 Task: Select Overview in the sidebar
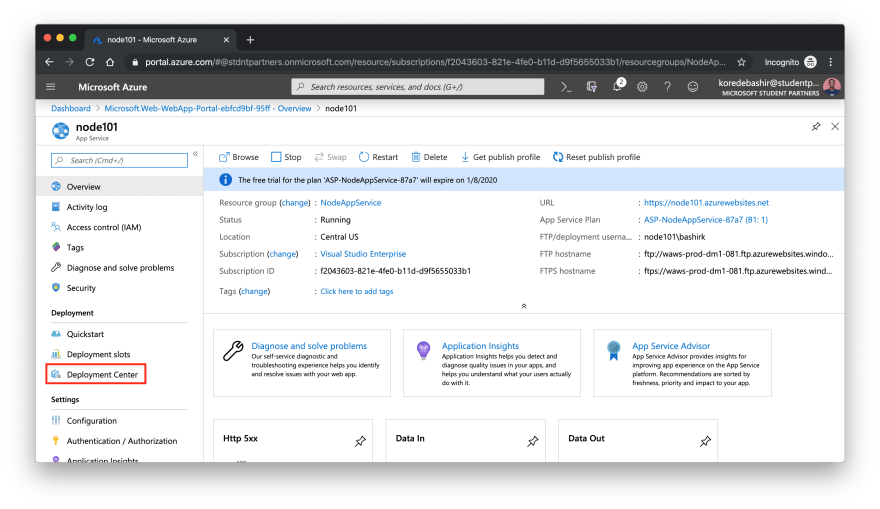(120, 186)
